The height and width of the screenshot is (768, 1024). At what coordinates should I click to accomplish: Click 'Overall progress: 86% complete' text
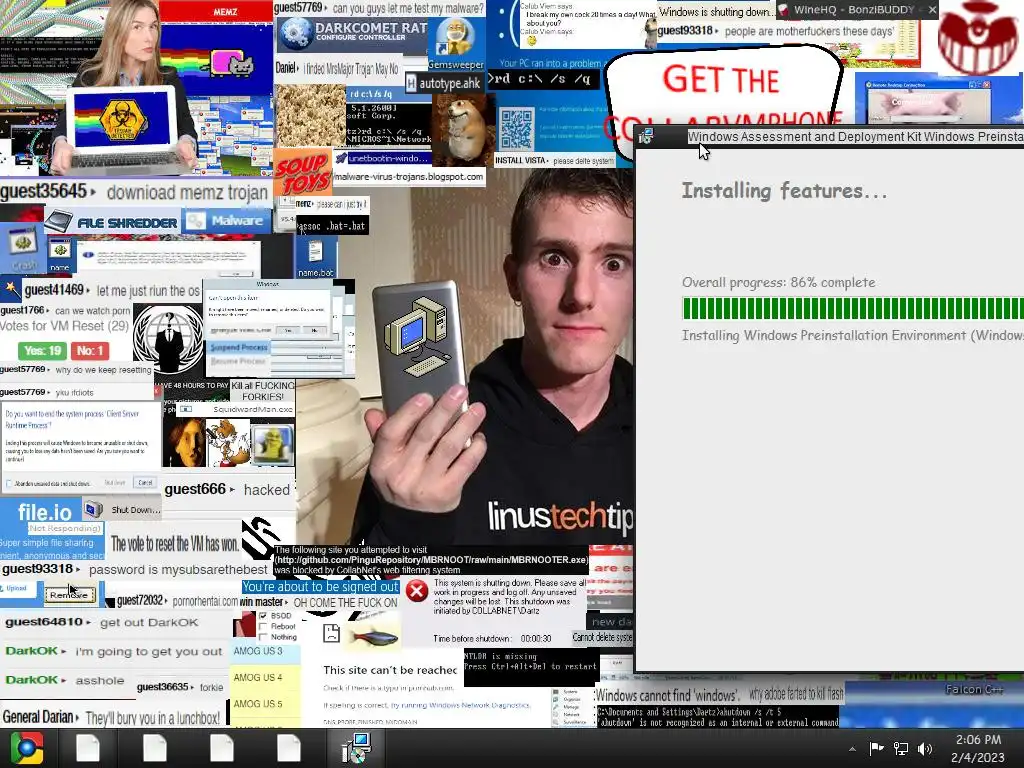coord(778,282)
